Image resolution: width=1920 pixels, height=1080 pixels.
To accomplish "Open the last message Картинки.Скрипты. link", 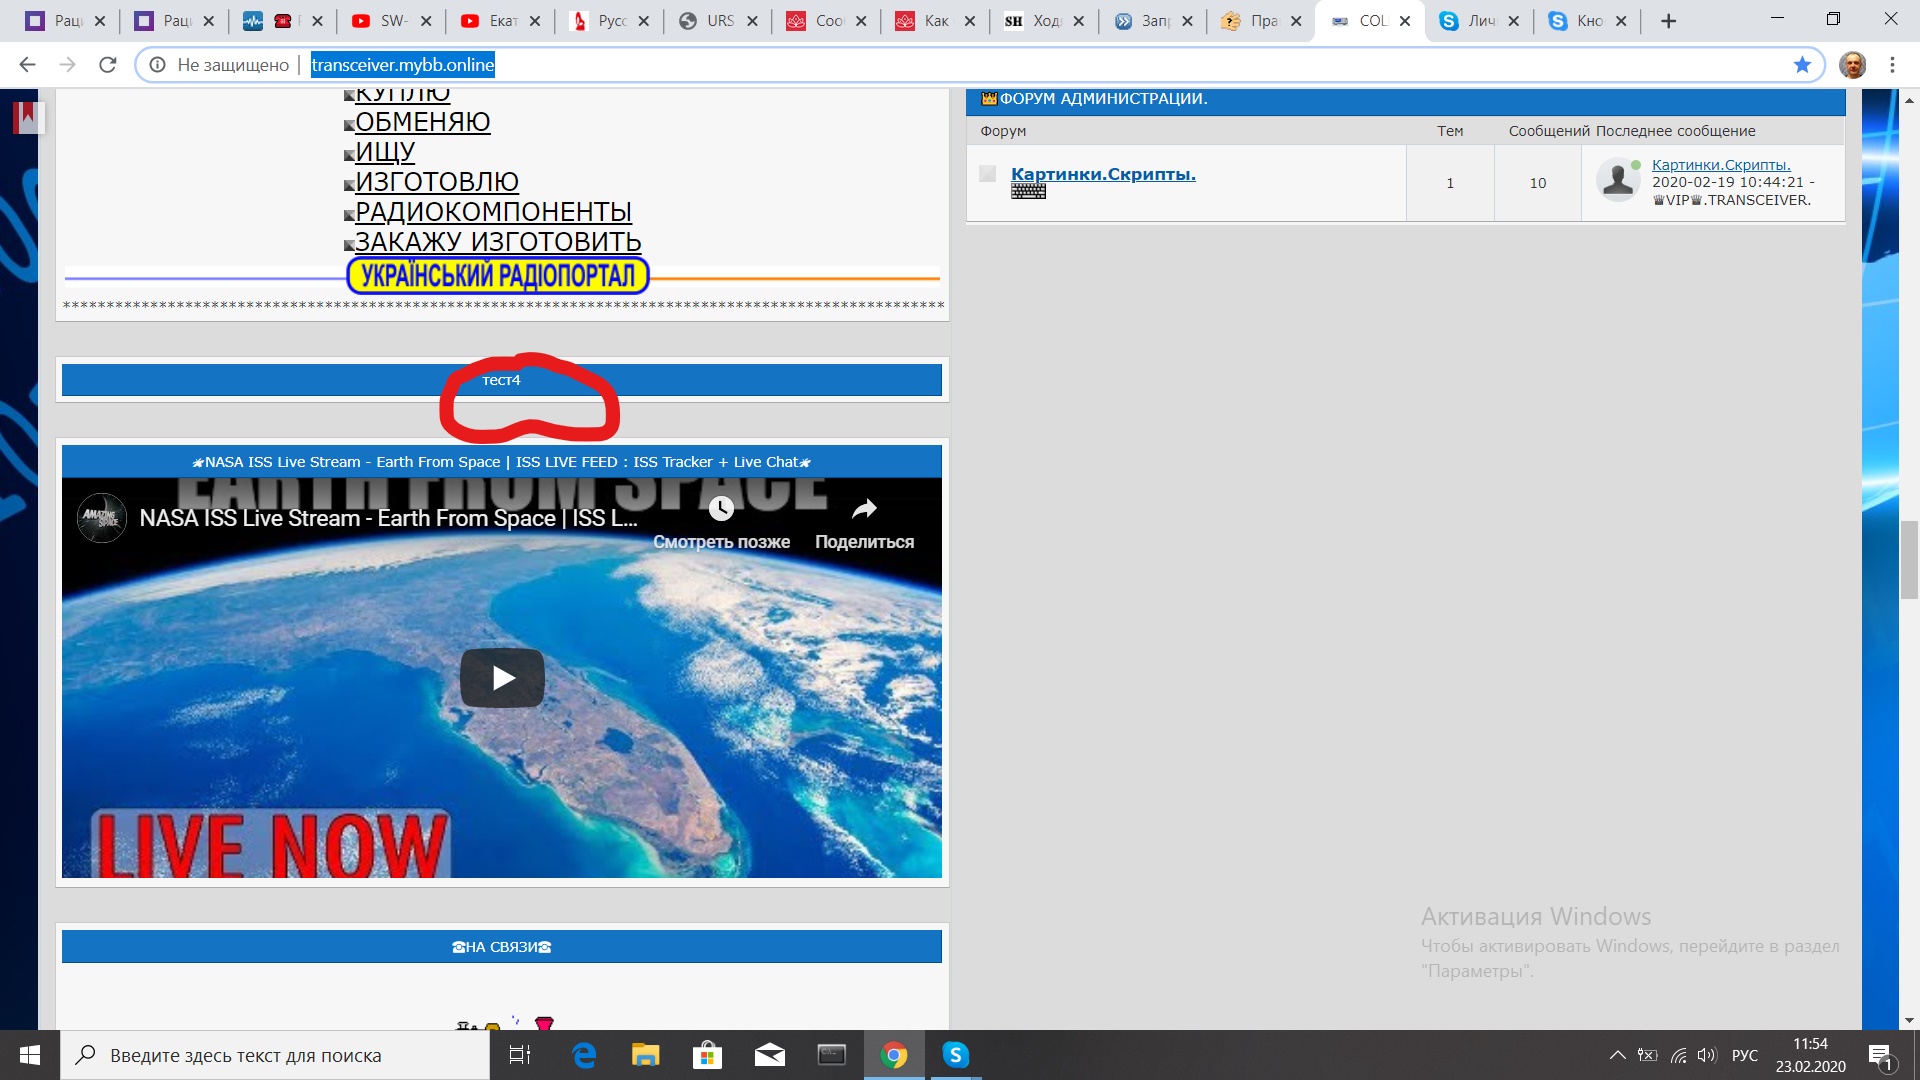I will [x=1721, y=165].
